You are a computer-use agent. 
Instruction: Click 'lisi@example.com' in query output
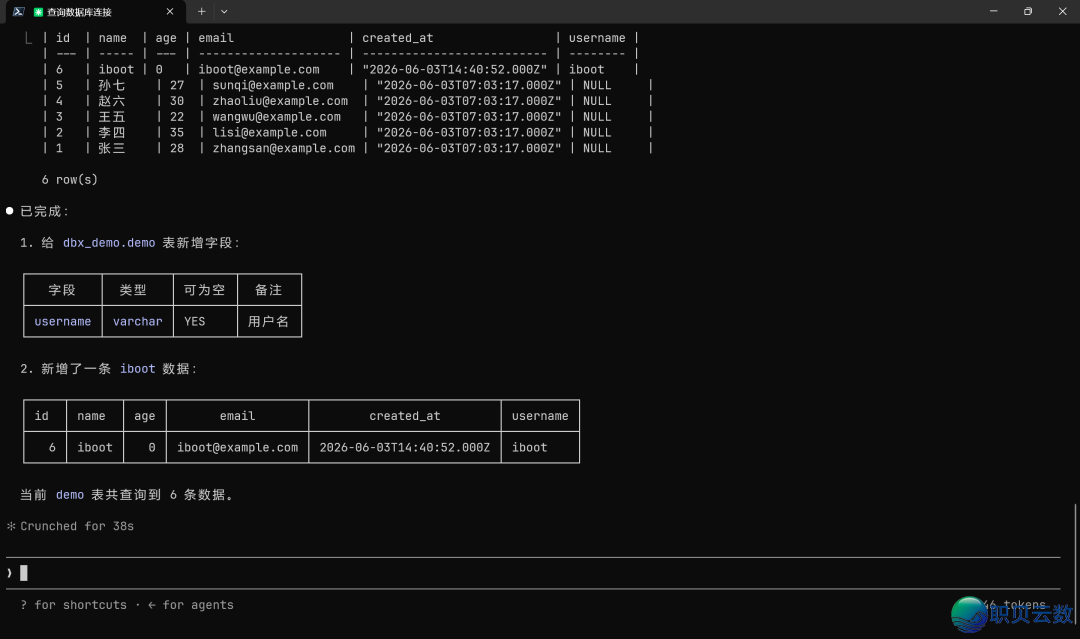pos(269,133)
